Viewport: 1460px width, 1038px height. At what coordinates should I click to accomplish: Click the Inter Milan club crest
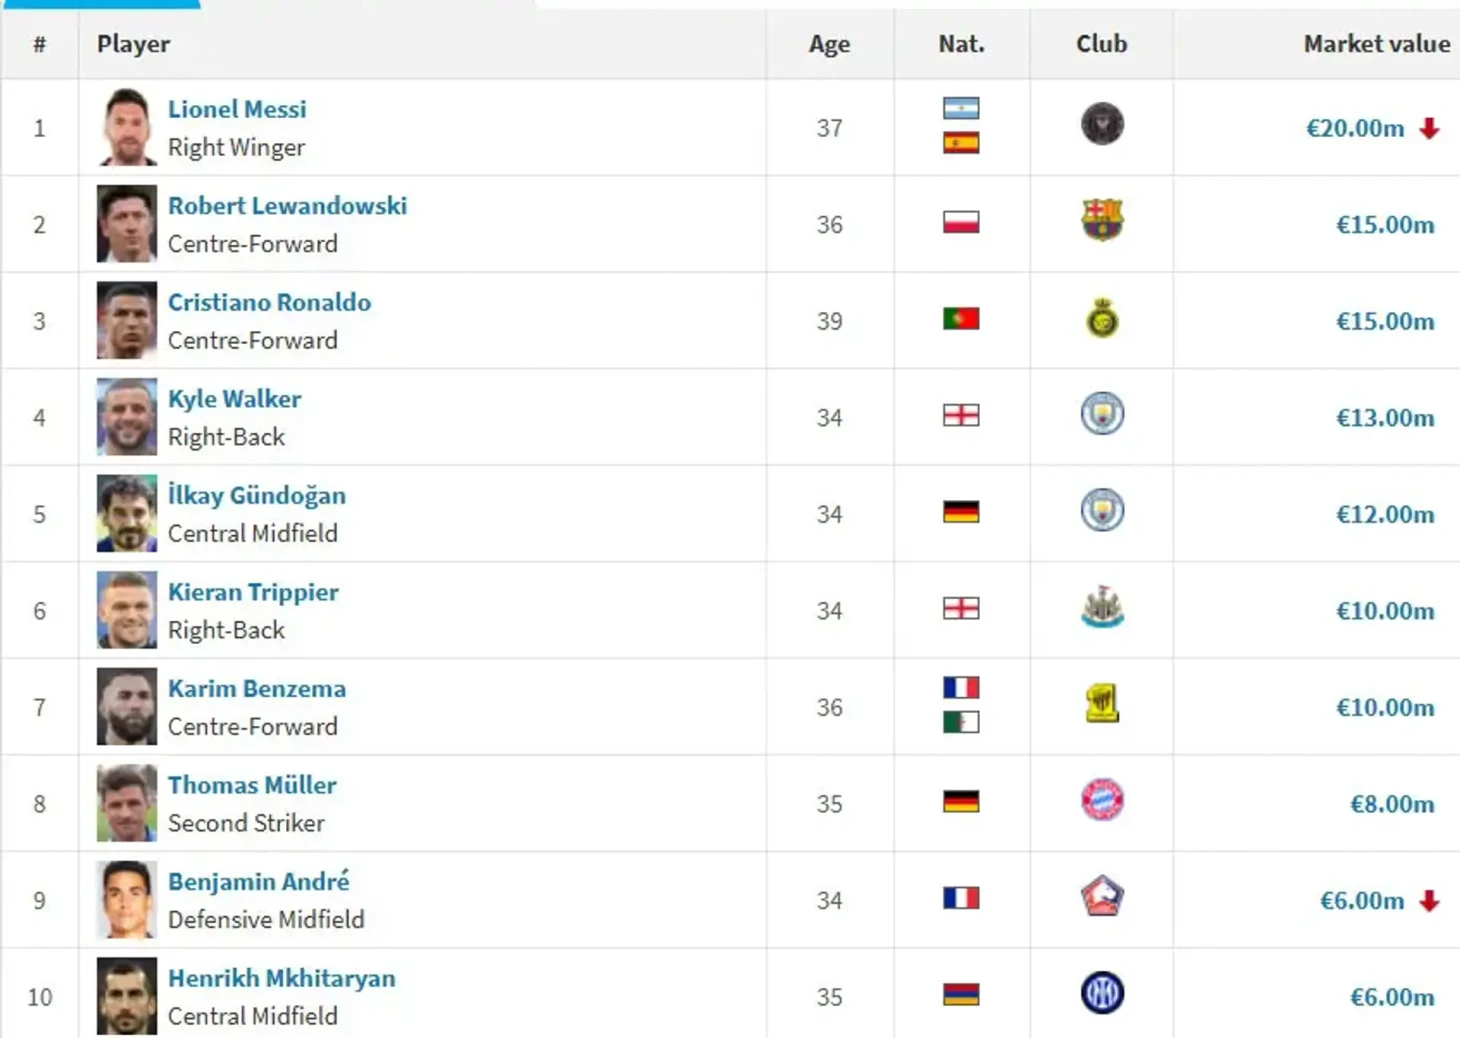pyautogui.click(x=1102, y=993)
